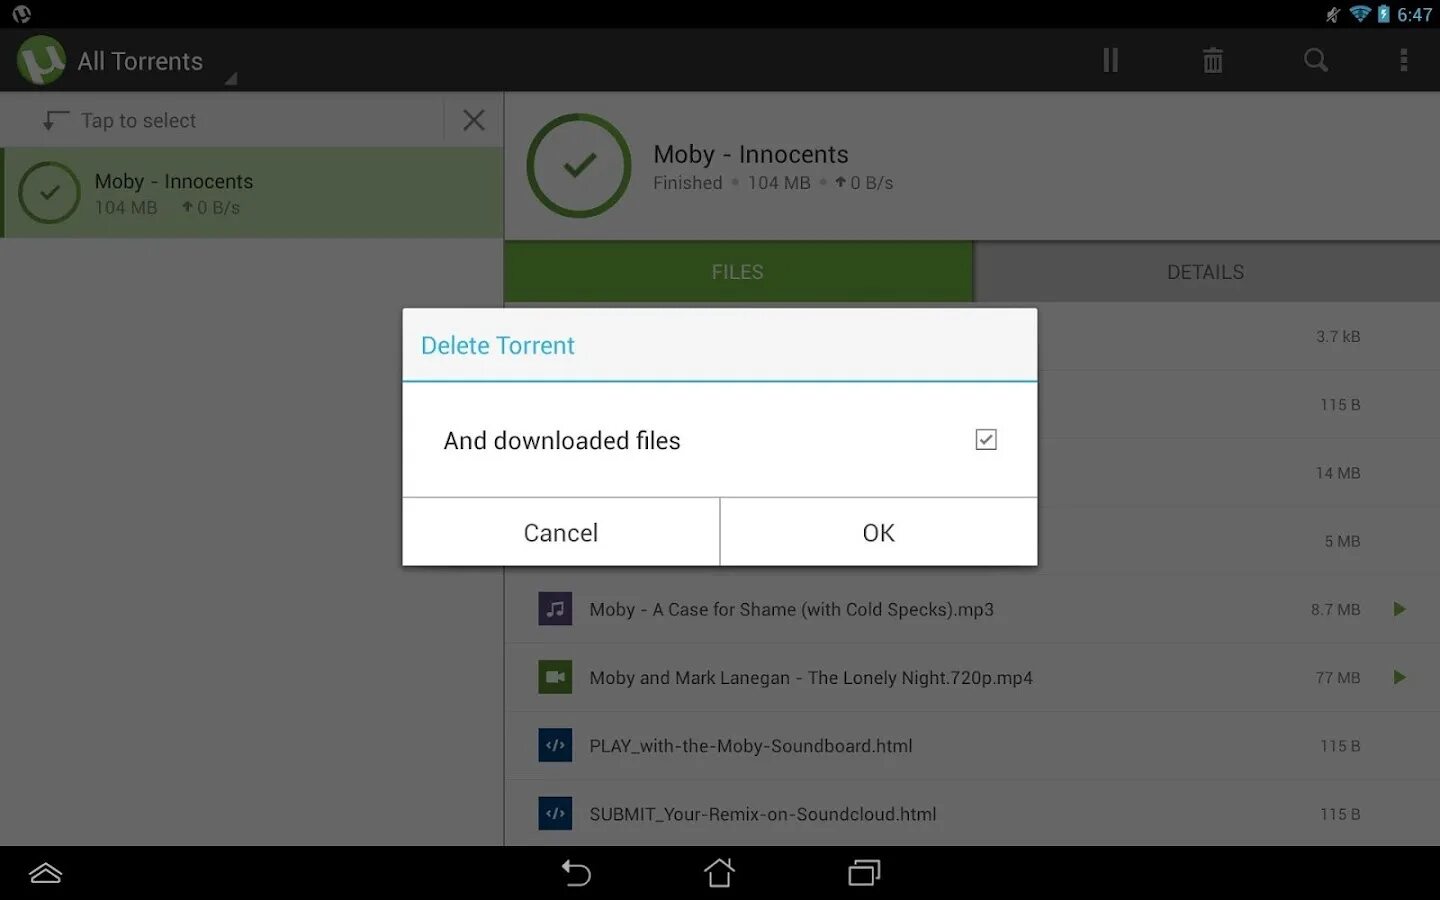1440x900 pixels.
Task: Tap the search icon in the action bar
Action: click(1315, 60)
